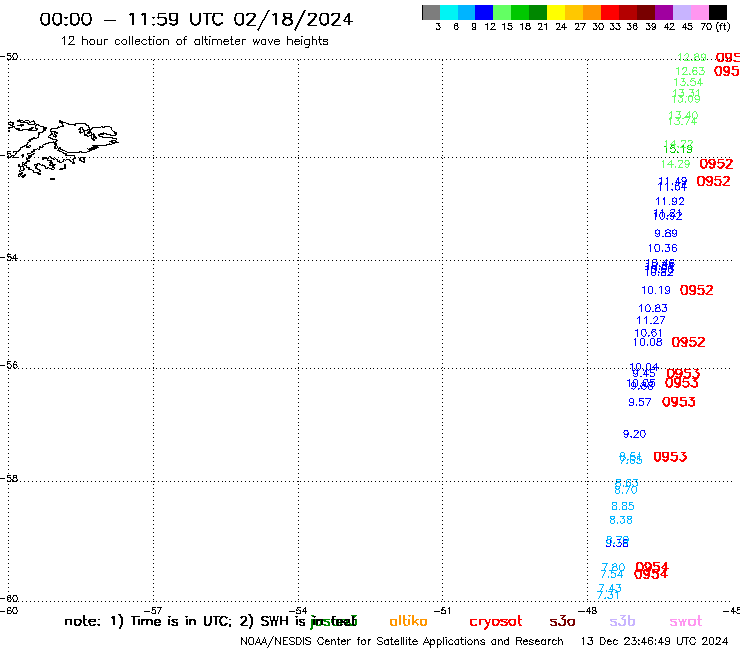The width and height of the screenshot is (740, 650).
Task: Click the wave height value 12.63
Action: click(690, 71)
